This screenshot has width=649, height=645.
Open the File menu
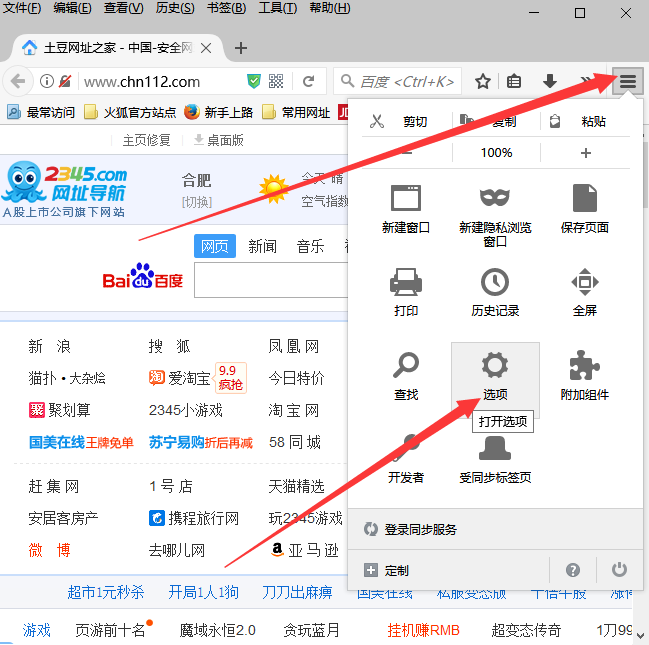pos(22,8)
